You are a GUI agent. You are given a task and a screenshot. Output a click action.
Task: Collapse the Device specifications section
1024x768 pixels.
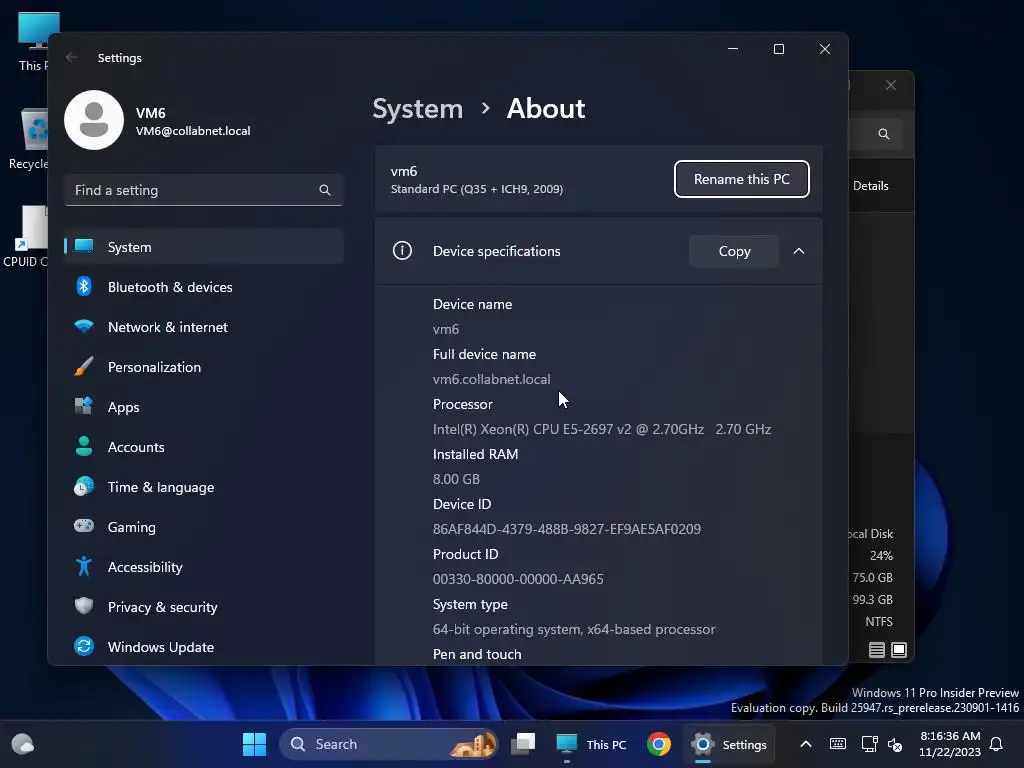(x=799, y=251)
